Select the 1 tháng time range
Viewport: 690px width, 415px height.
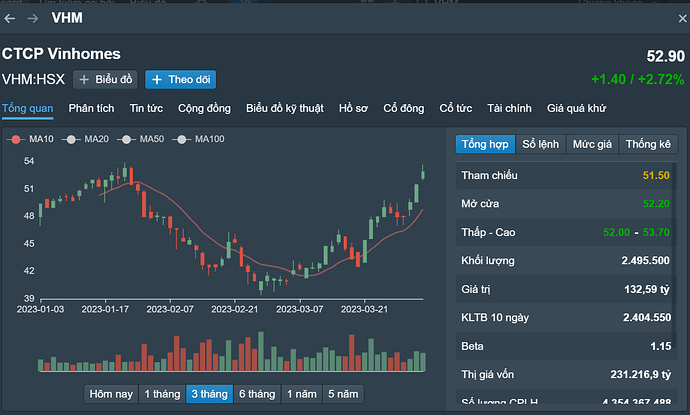[x=160, y=394]
